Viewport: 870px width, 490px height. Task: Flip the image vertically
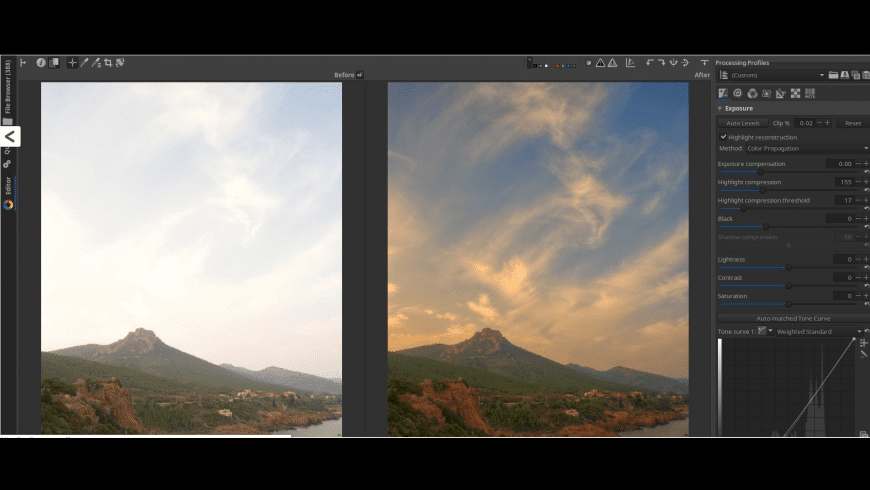pyautogui.click(x=674, y=63)
